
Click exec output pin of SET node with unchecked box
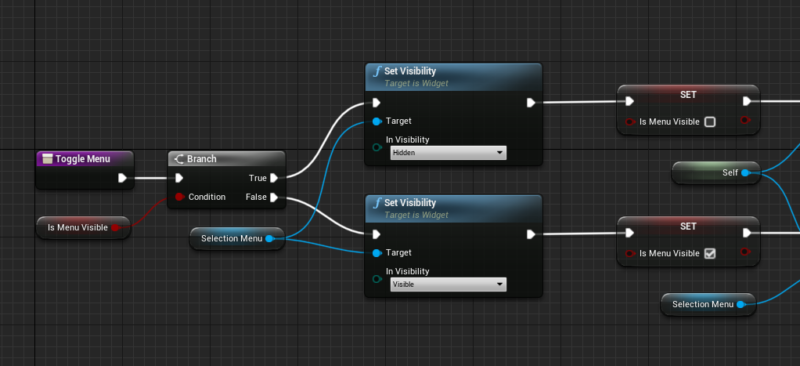point(747,102)
